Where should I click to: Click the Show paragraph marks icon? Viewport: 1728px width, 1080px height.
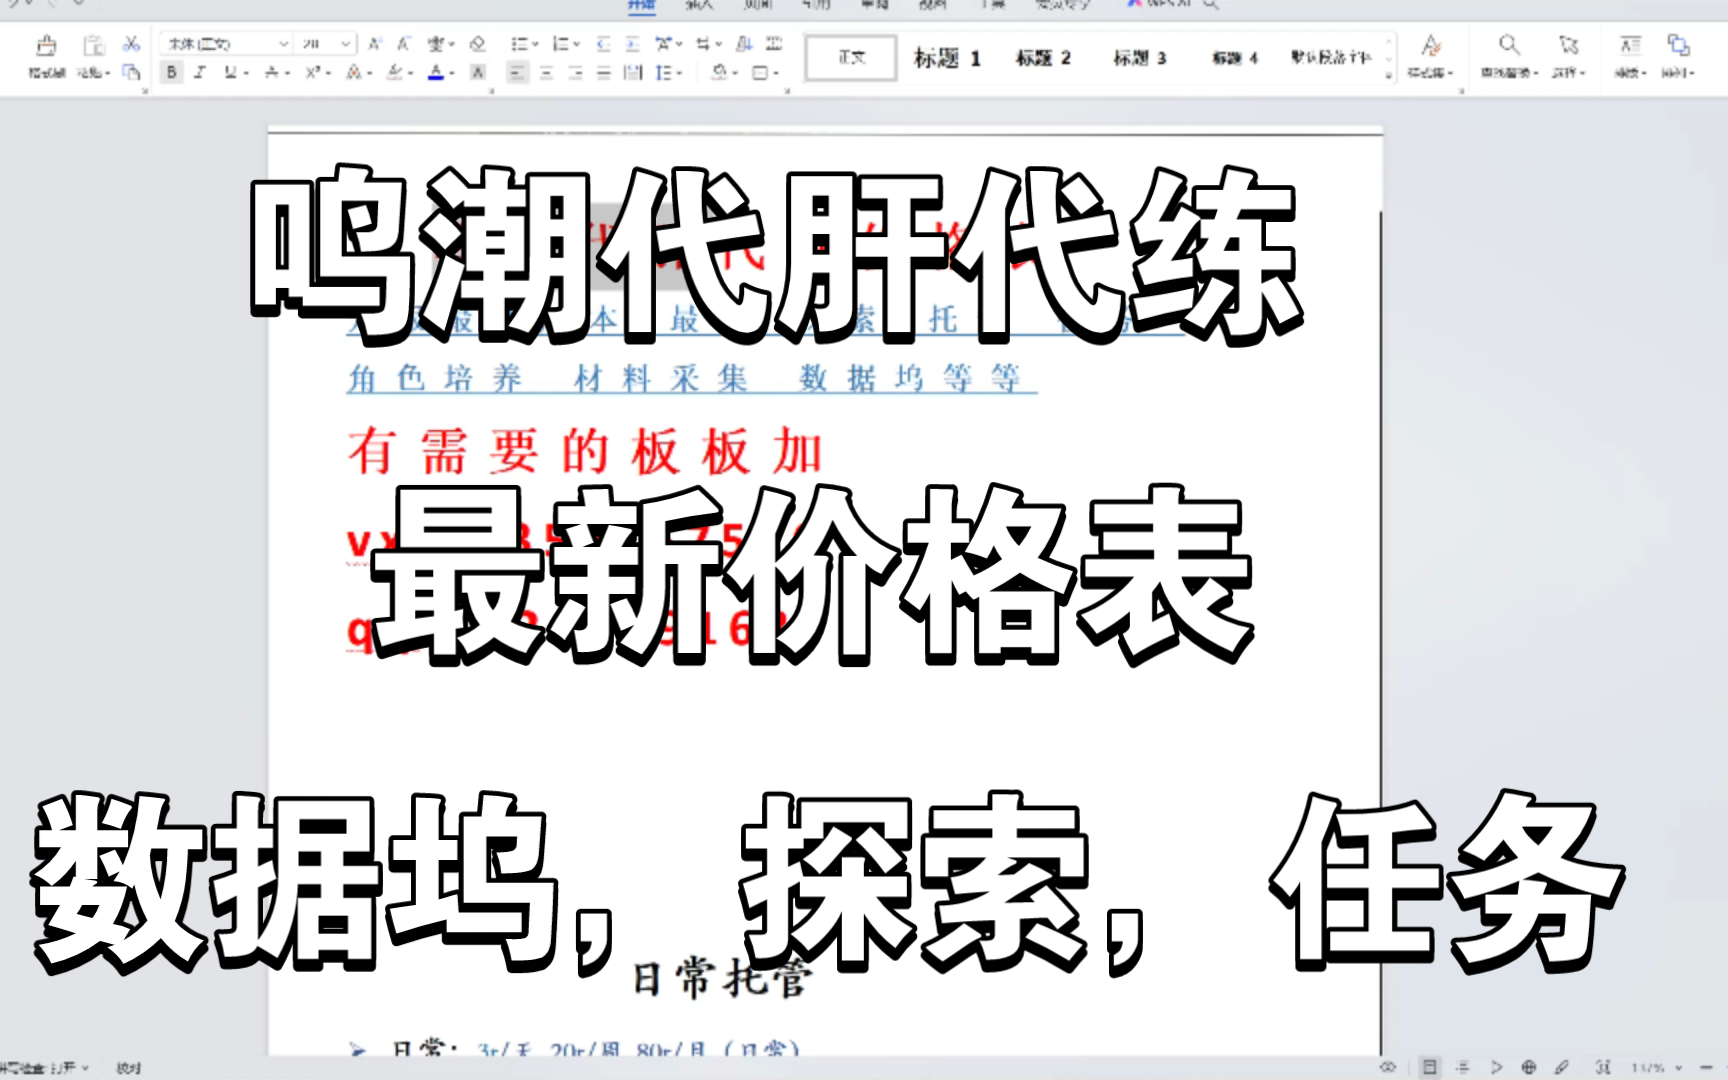[774, 44]
